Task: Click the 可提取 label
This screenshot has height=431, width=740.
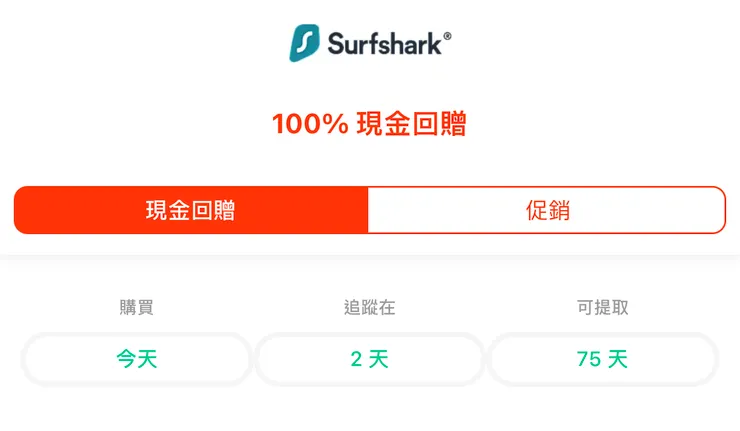Action: [x=602, y=308]
